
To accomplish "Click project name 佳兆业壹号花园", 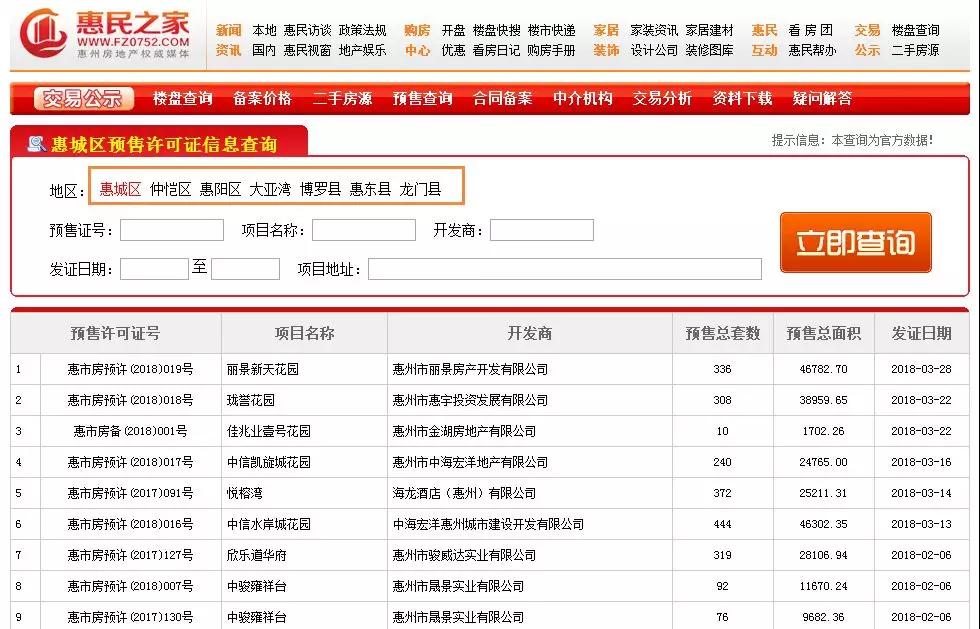I will [269, 431].
